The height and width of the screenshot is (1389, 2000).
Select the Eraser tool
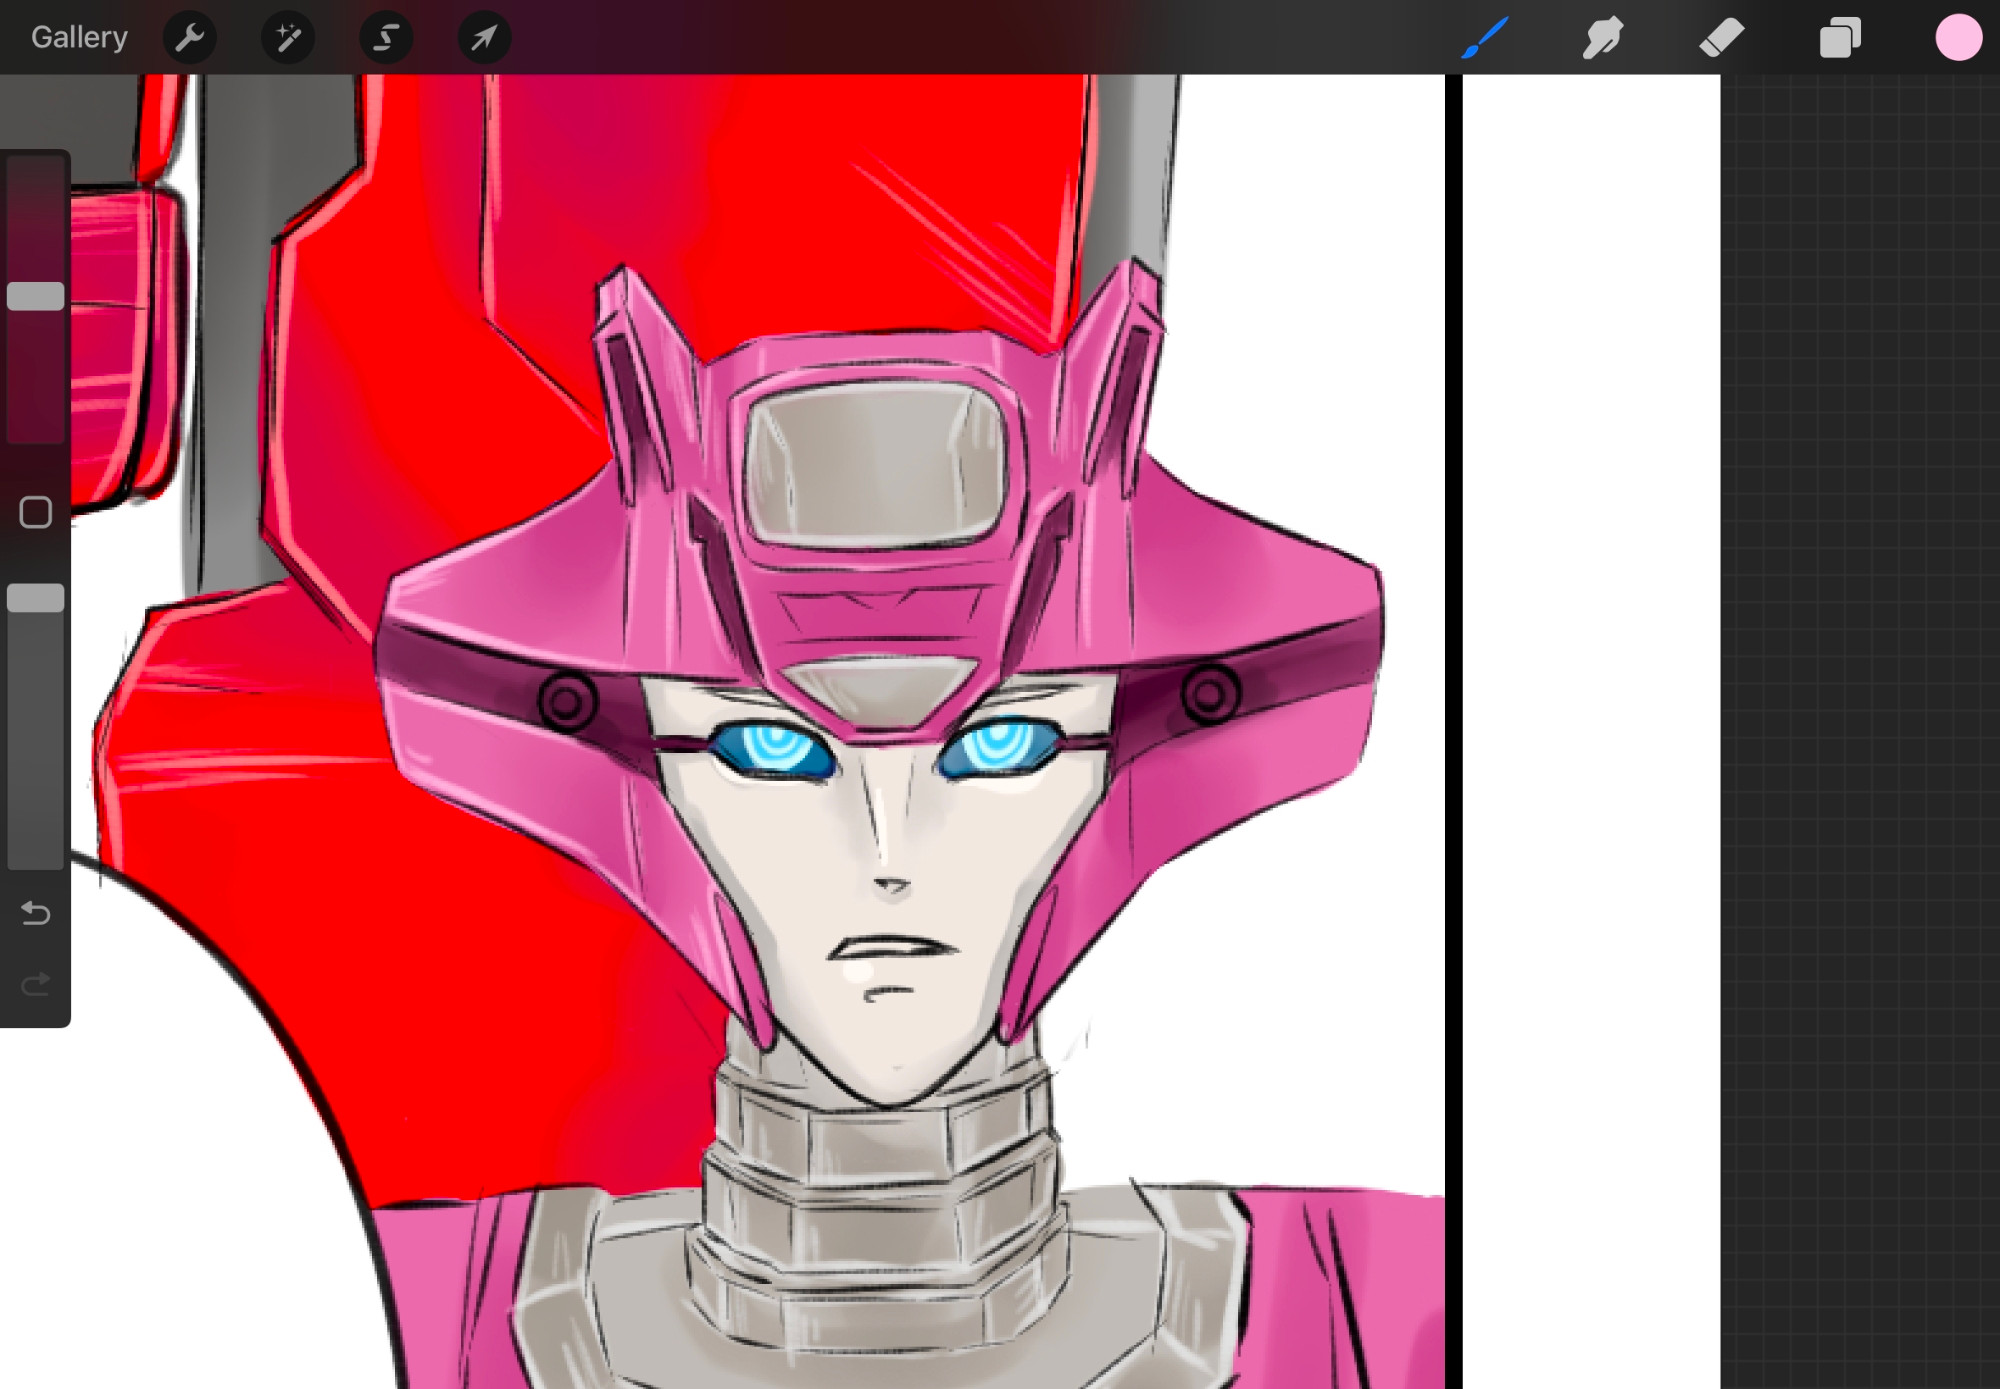click(1721, 38)
